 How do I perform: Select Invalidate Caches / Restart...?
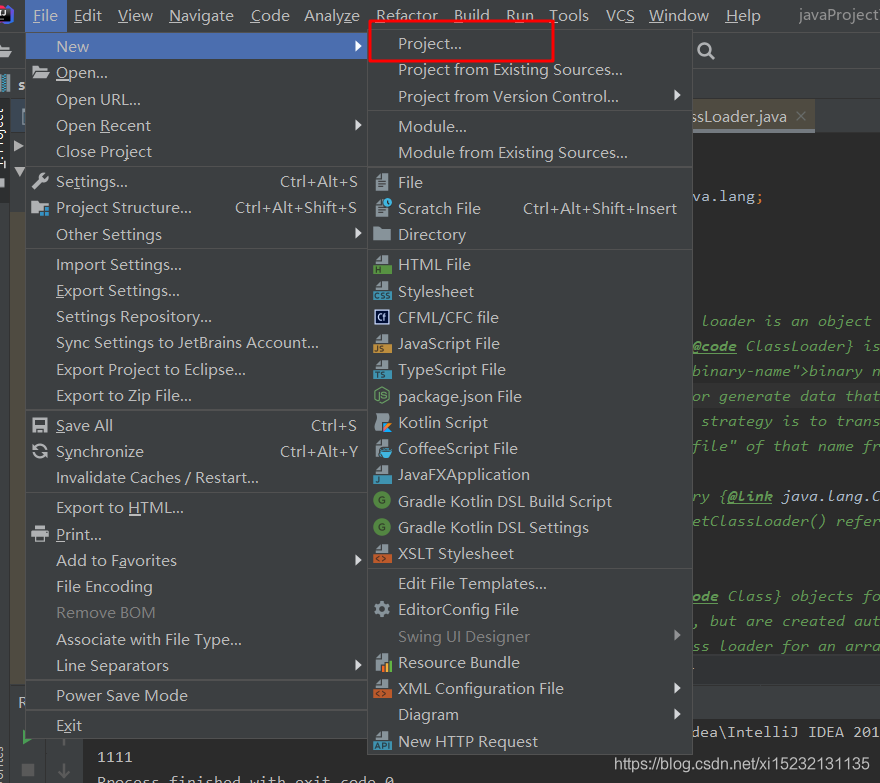(196, 478)
